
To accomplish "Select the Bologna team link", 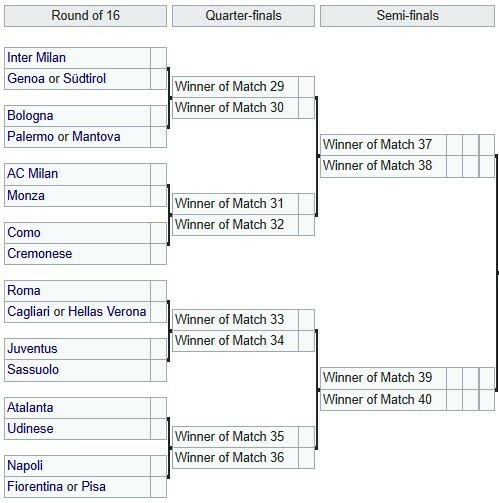I will click(x=30, y=116).
